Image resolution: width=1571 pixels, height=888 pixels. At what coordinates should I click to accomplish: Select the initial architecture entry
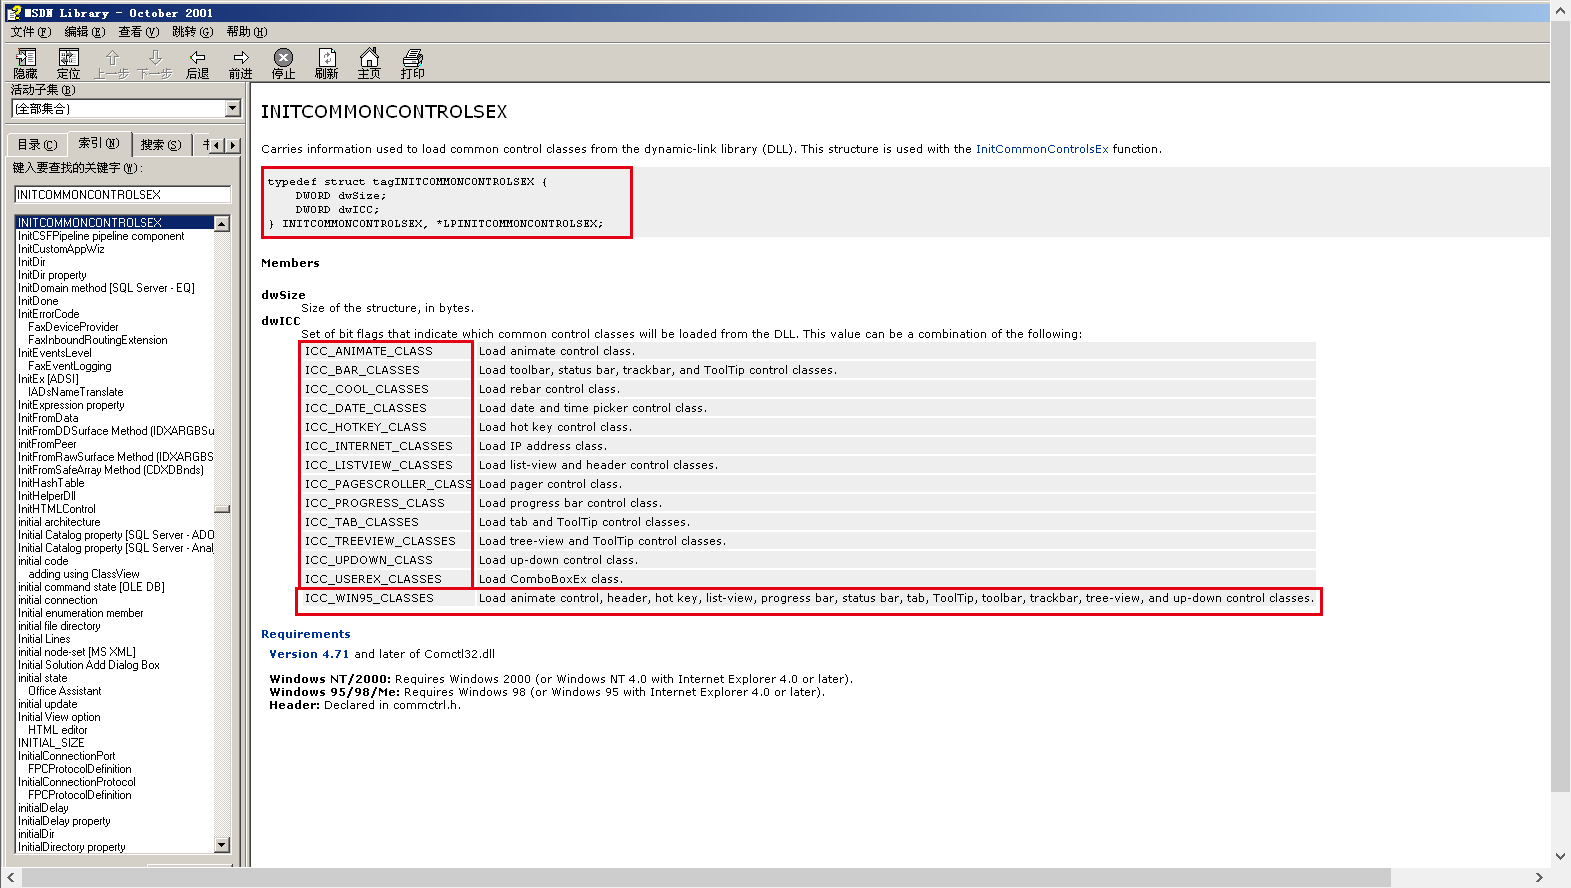pos(59,522)
